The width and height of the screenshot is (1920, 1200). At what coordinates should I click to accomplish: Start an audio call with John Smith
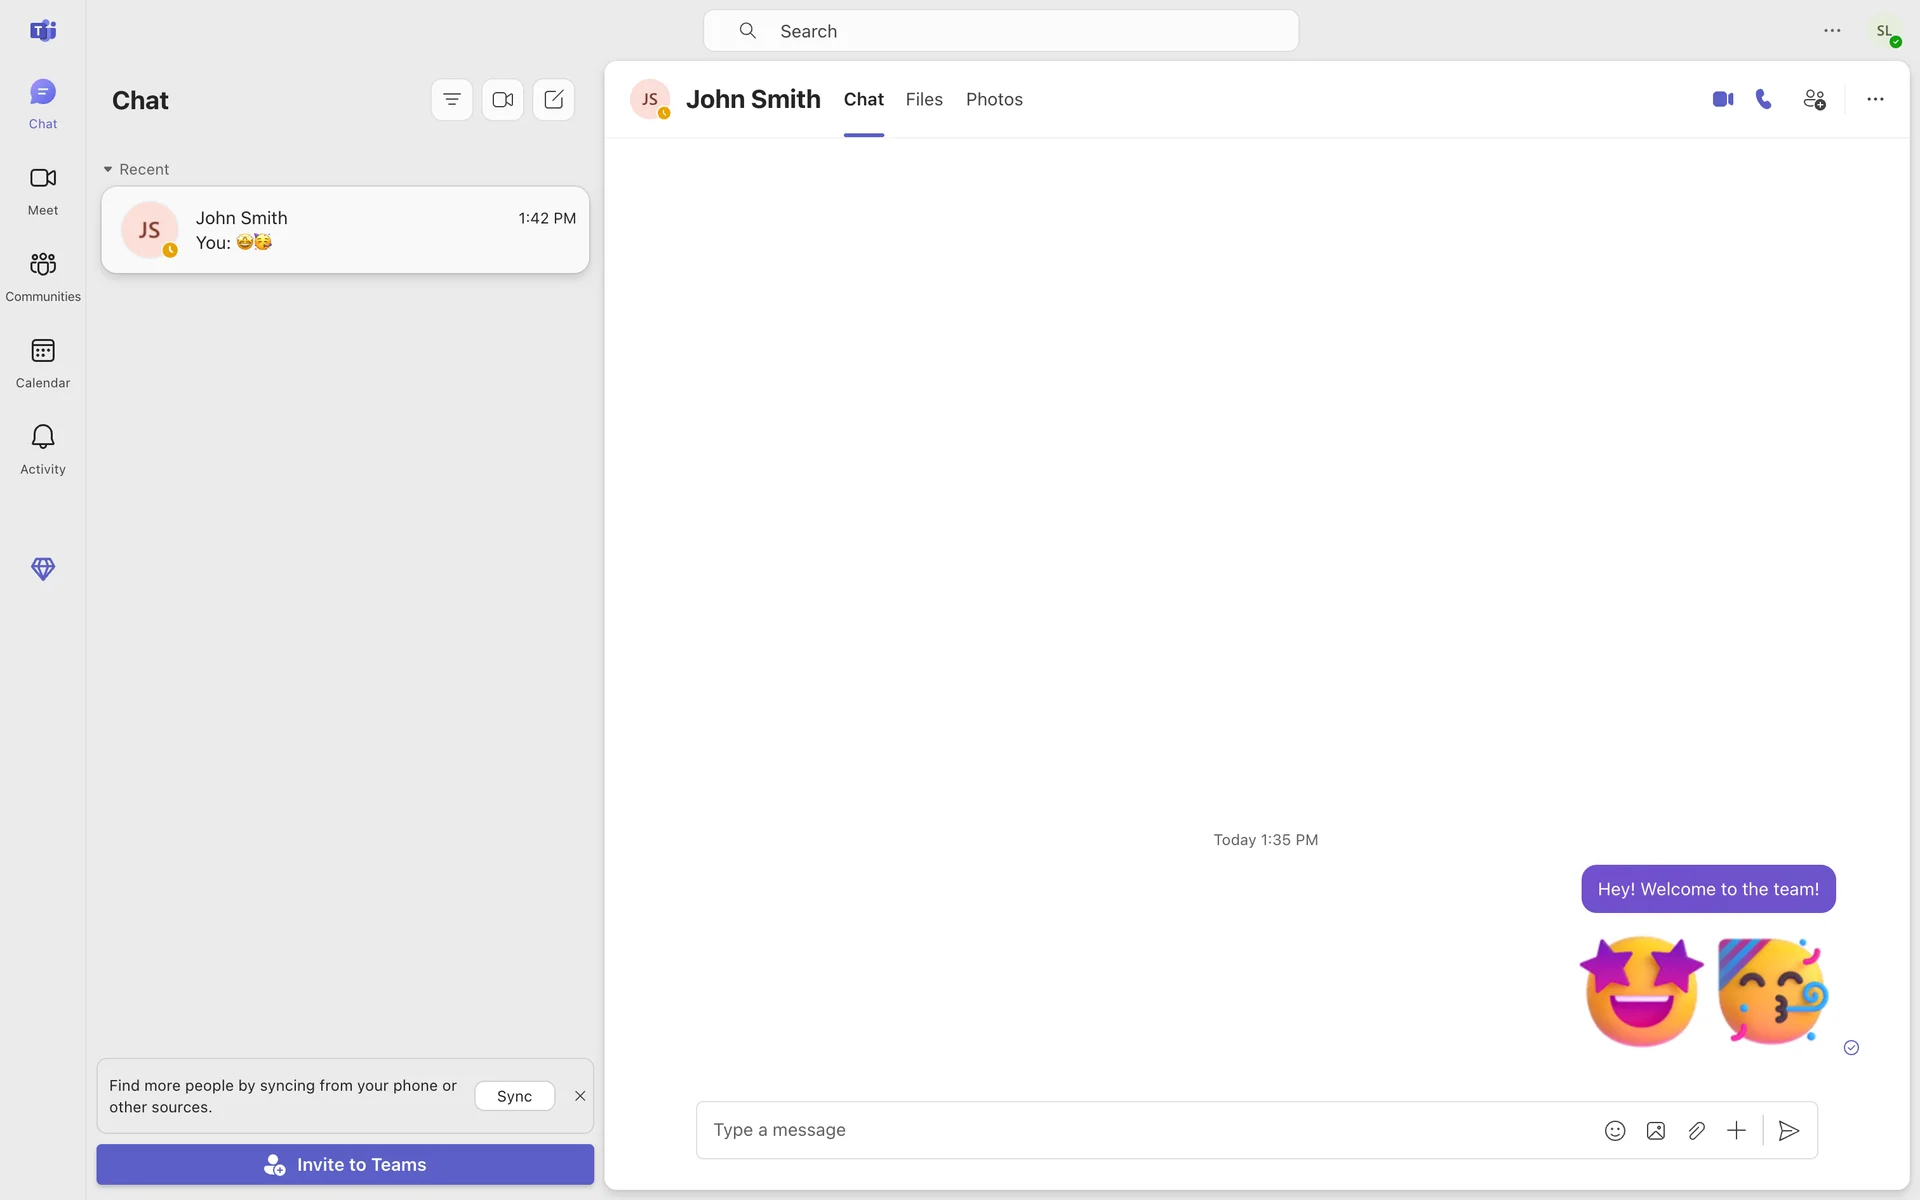(x=1764, y=99)
